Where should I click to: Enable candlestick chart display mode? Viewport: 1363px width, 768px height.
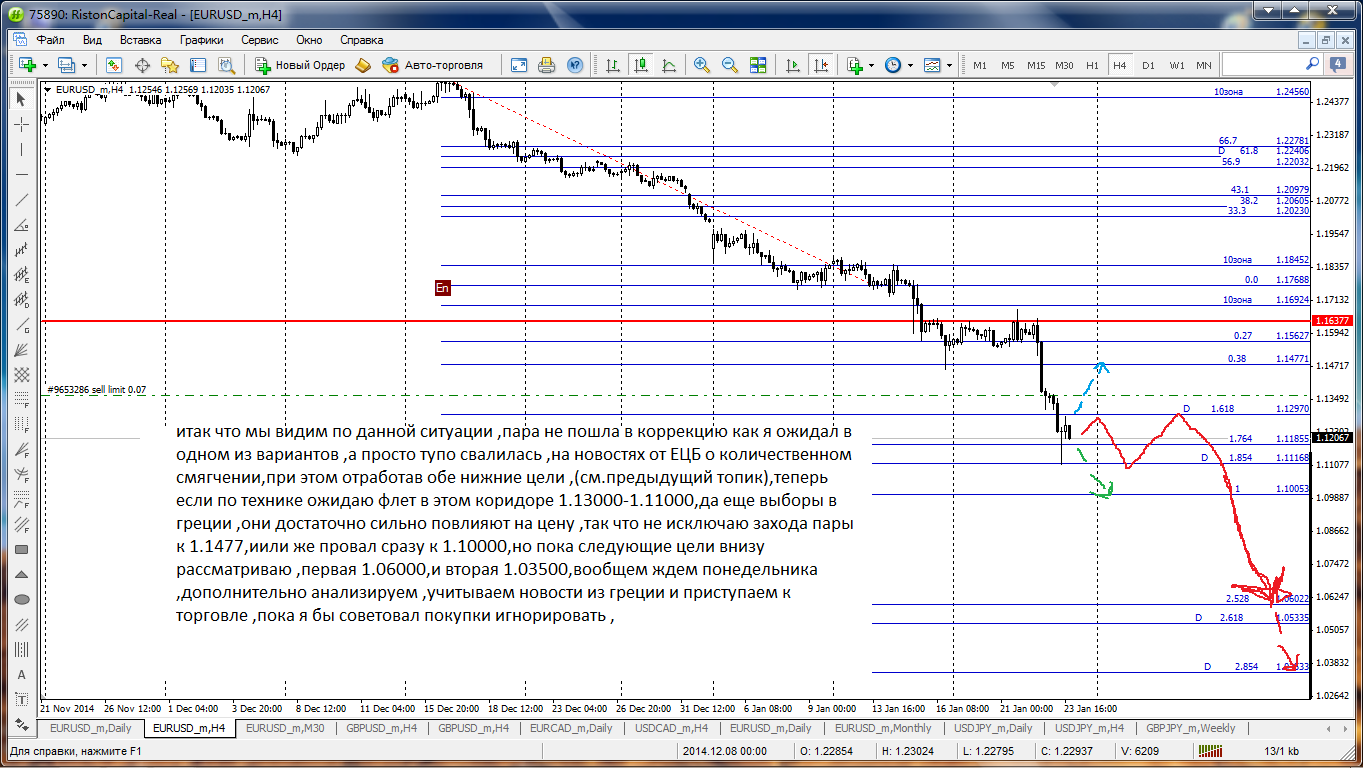click(640, 65)
